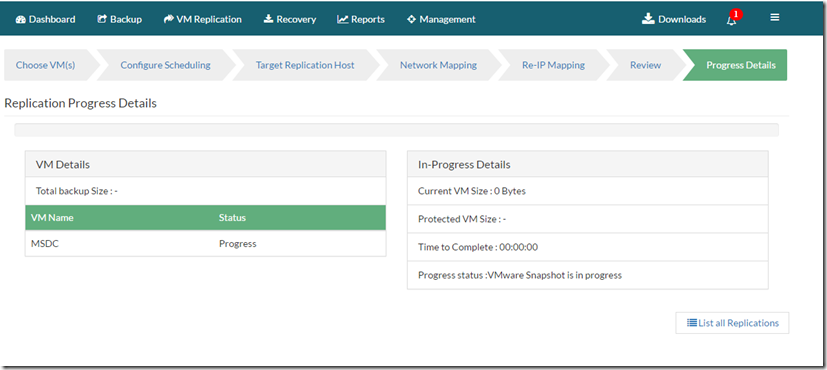Click the List all Replications button
The height and width of the screenshot is (370, 827).
(x=732, y=323)
